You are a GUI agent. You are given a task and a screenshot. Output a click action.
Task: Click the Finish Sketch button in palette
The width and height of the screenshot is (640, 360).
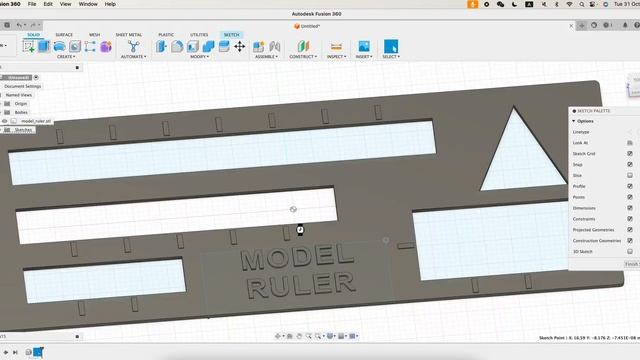(x=632, y=264)
